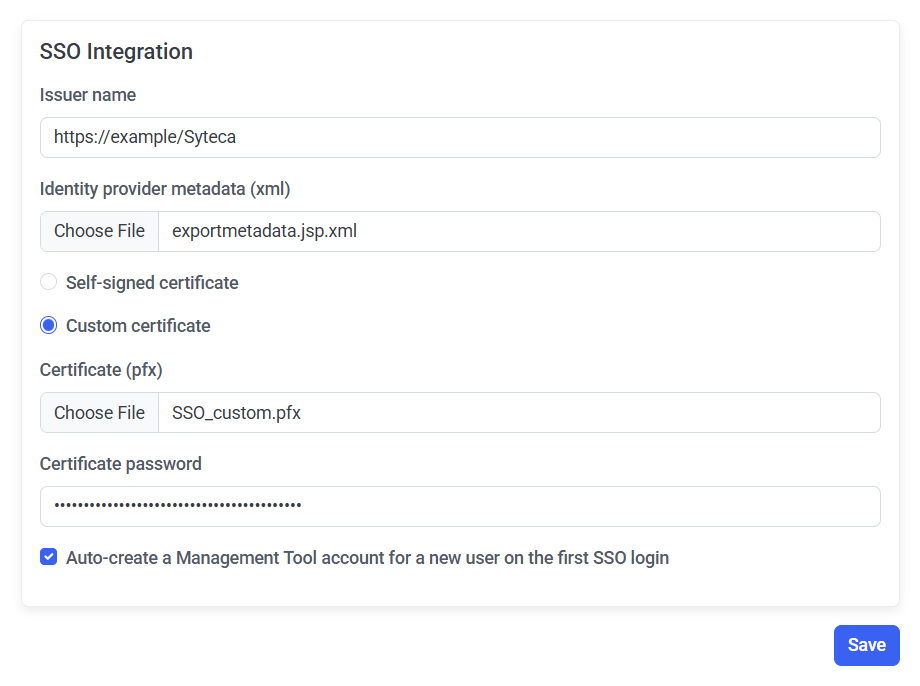Click the SSO_custom.pfx file name
The image size is (920, 686).
pos(237,413)
